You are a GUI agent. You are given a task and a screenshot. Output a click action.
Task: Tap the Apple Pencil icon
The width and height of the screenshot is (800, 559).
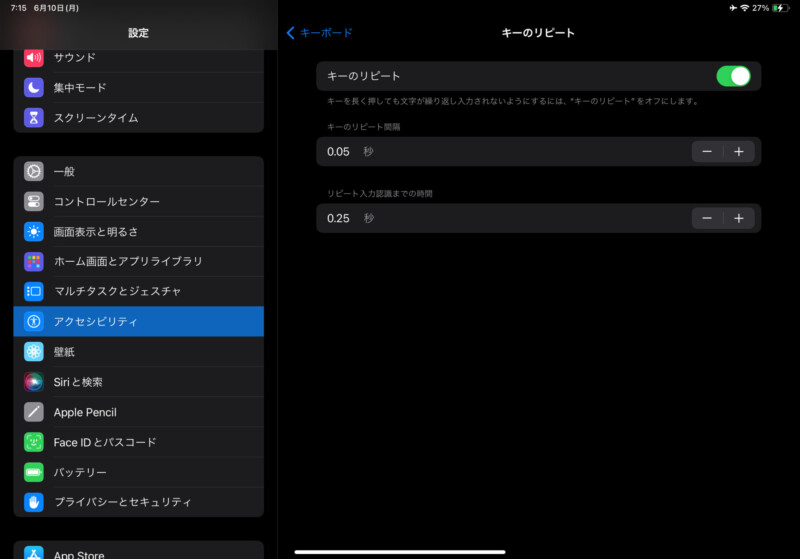point(34,412)
